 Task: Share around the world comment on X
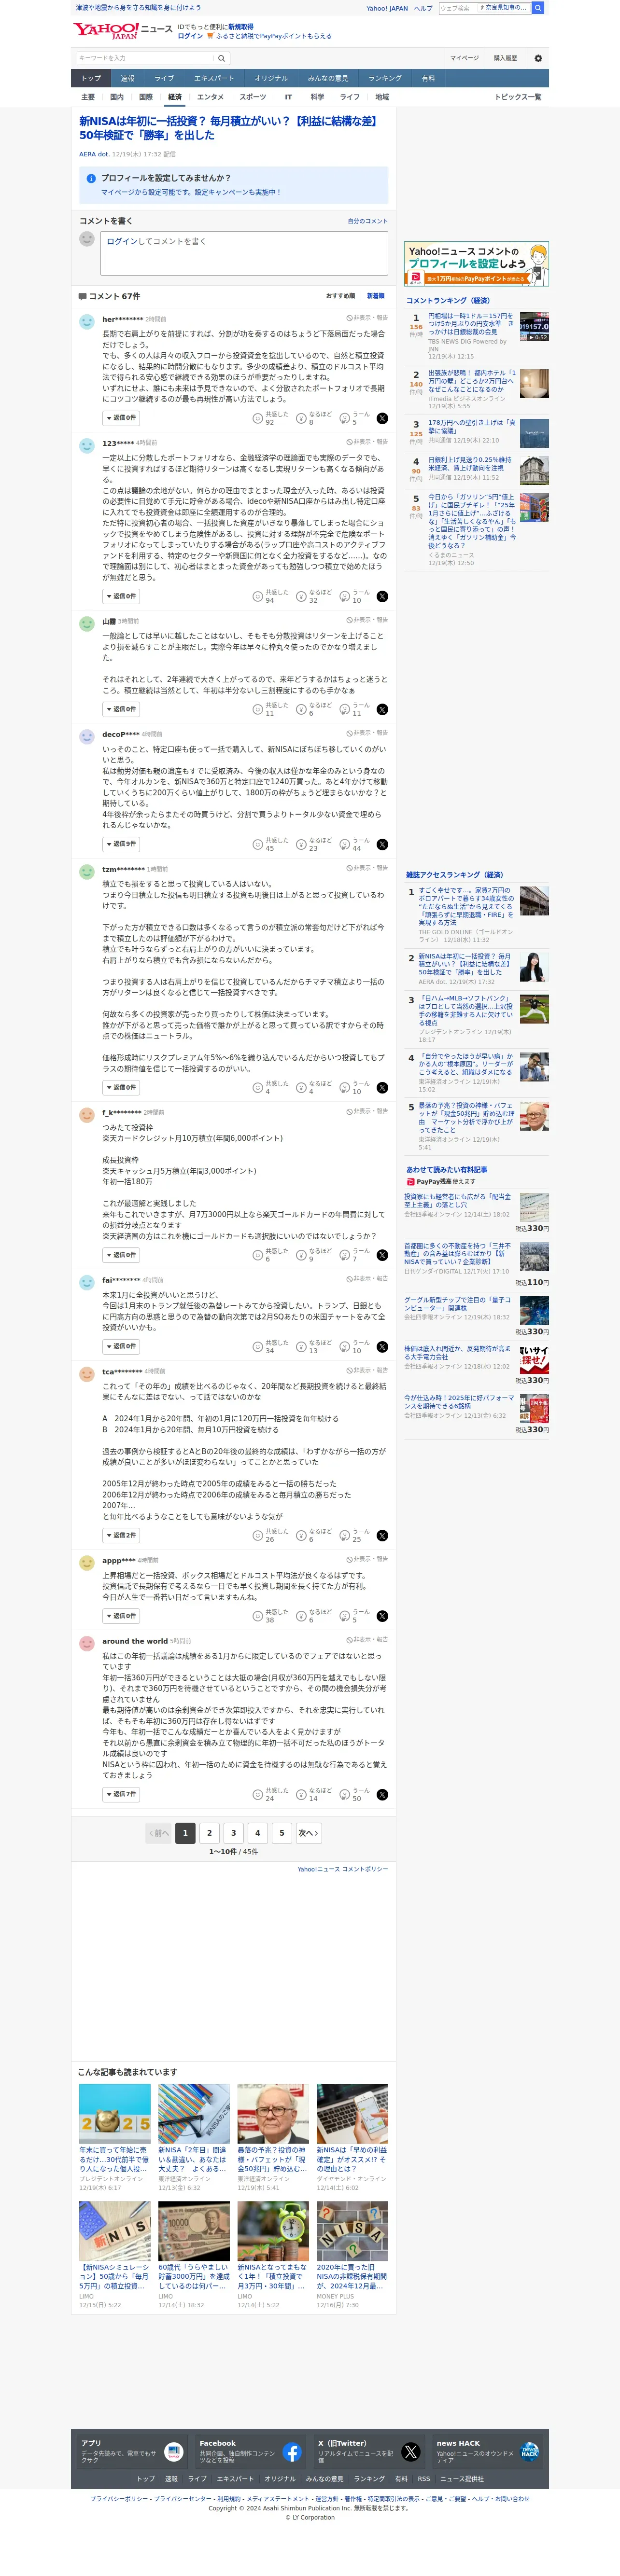click(382, 1794)
